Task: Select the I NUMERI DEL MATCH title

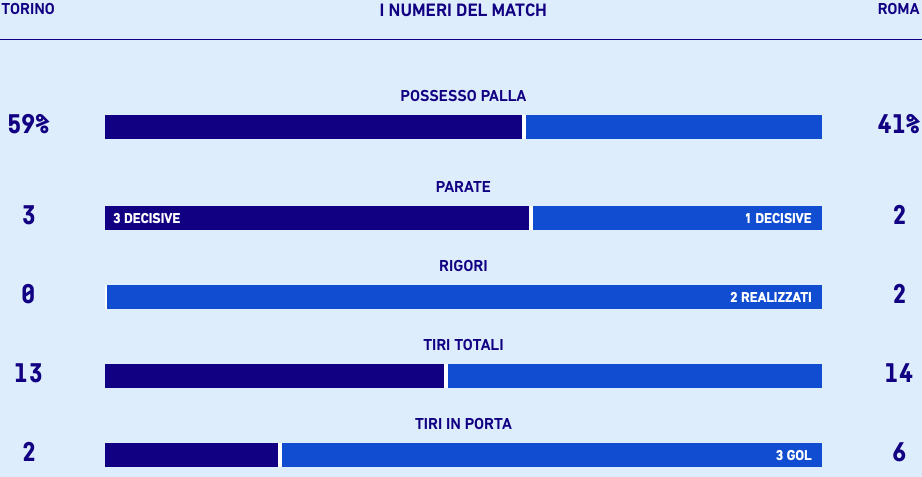Action: pos(463,10)
